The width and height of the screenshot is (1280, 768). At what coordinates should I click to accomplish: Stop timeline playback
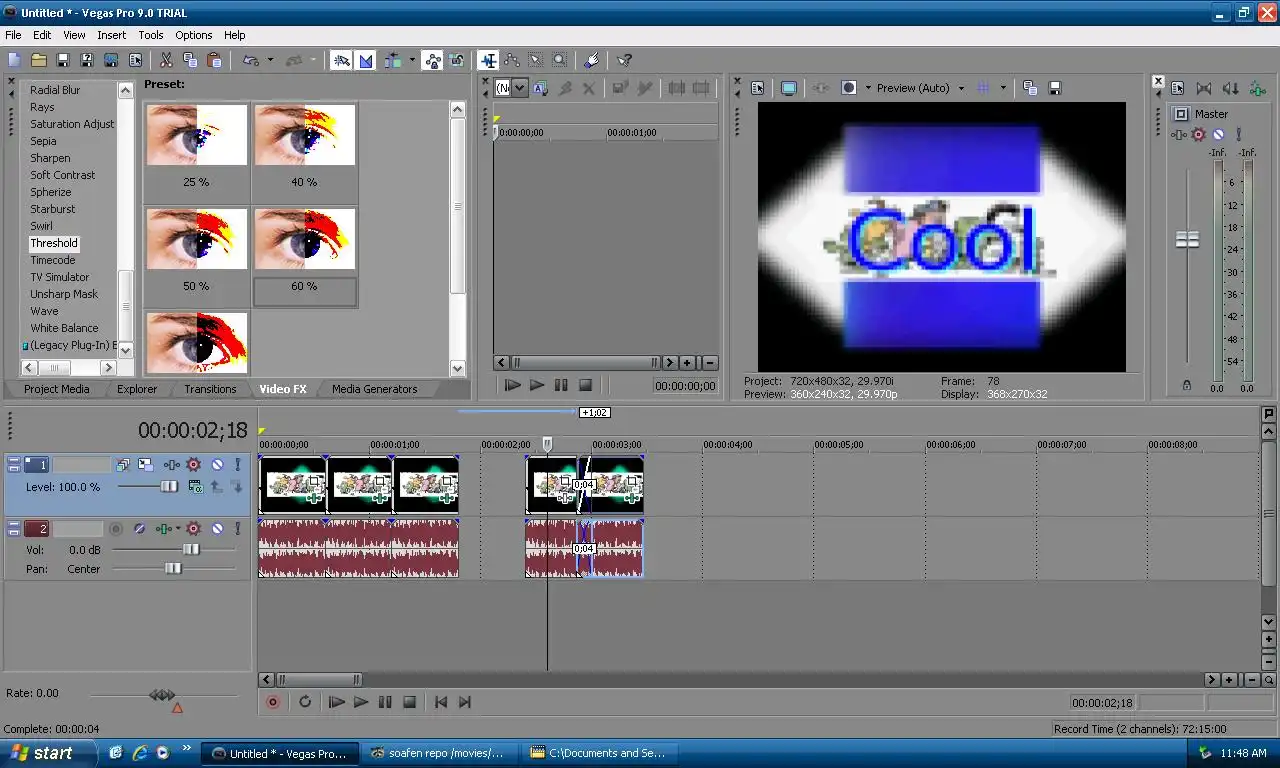409,702
